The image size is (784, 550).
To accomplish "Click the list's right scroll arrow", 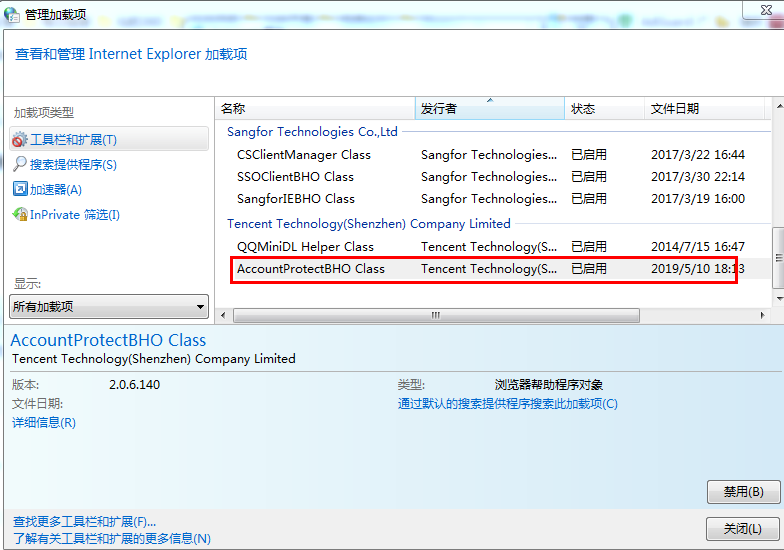I will (x=762, y=316).
